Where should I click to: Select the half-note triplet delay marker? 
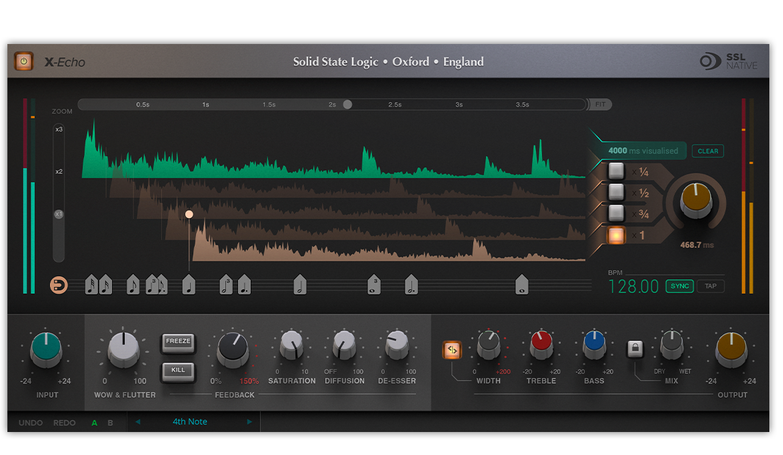[226, 285]
